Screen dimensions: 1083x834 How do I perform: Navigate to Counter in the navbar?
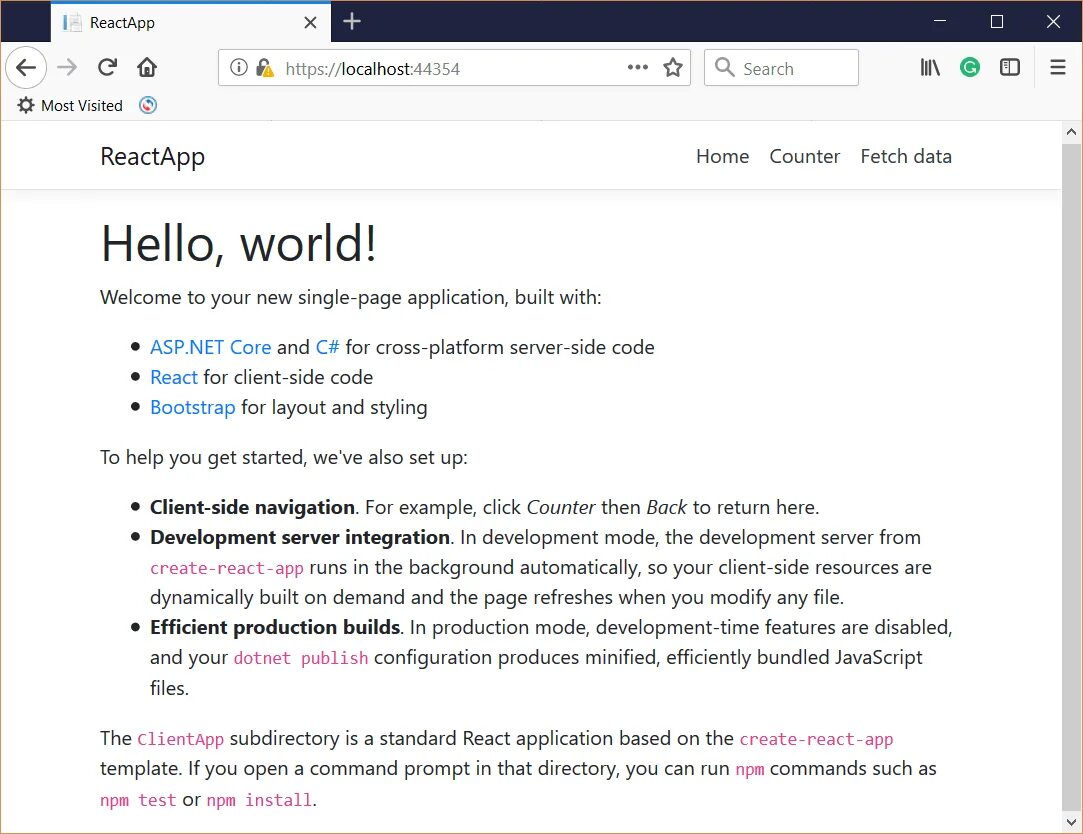pos(804,156)
